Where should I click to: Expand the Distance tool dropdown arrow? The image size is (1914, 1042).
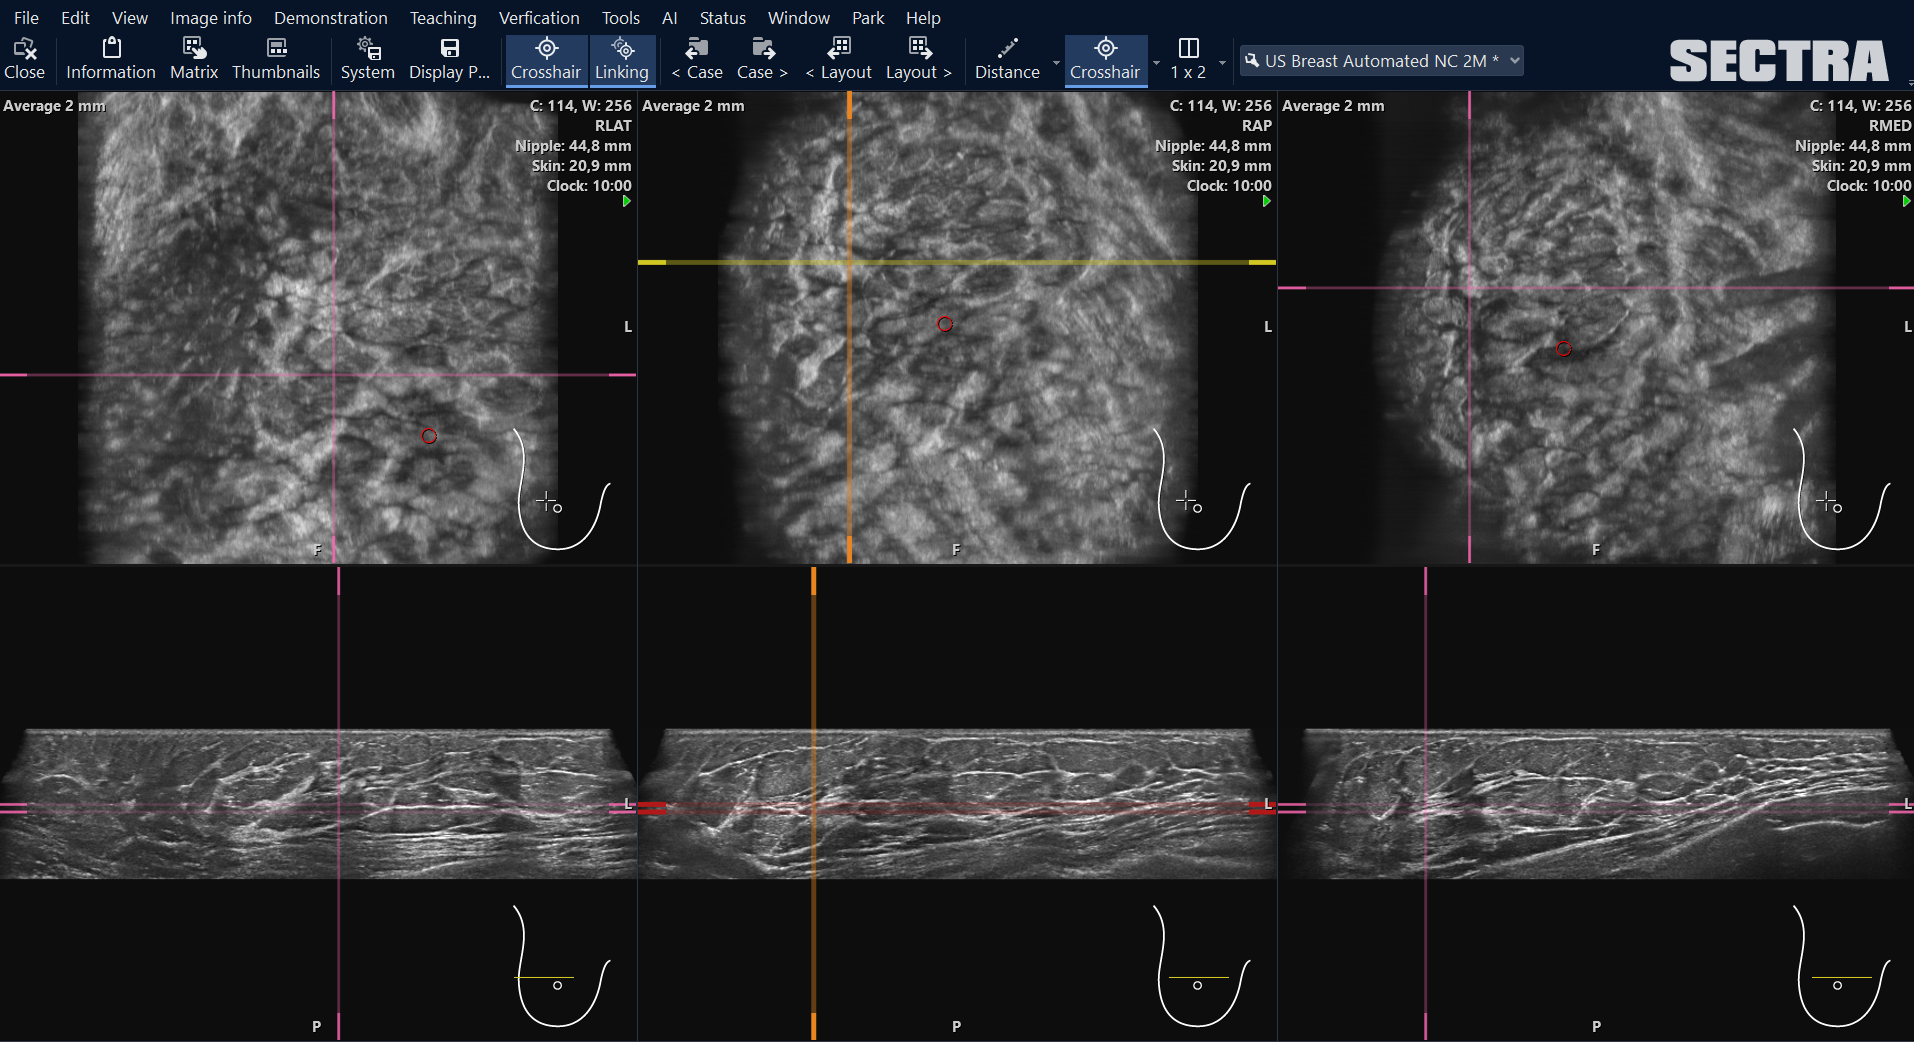pos(1056,62)
